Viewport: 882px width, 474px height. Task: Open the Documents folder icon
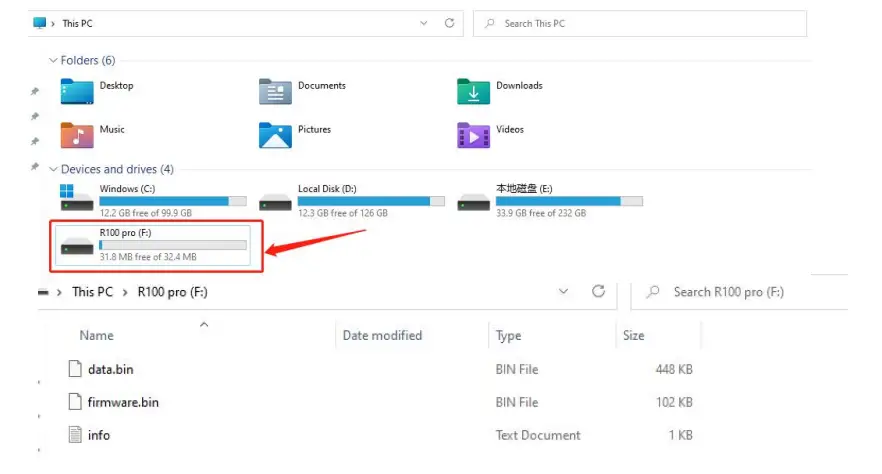[x=275, y=92]
